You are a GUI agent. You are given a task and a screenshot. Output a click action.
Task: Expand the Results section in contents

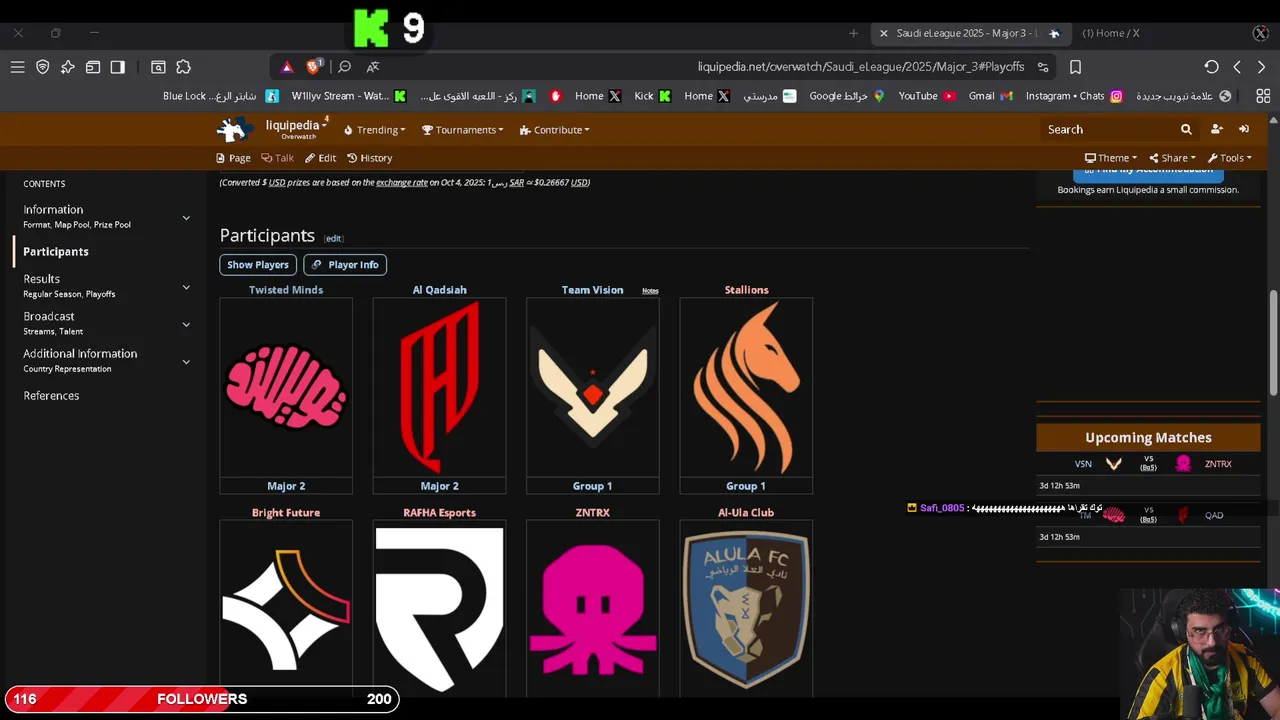[x=186, y=287]
